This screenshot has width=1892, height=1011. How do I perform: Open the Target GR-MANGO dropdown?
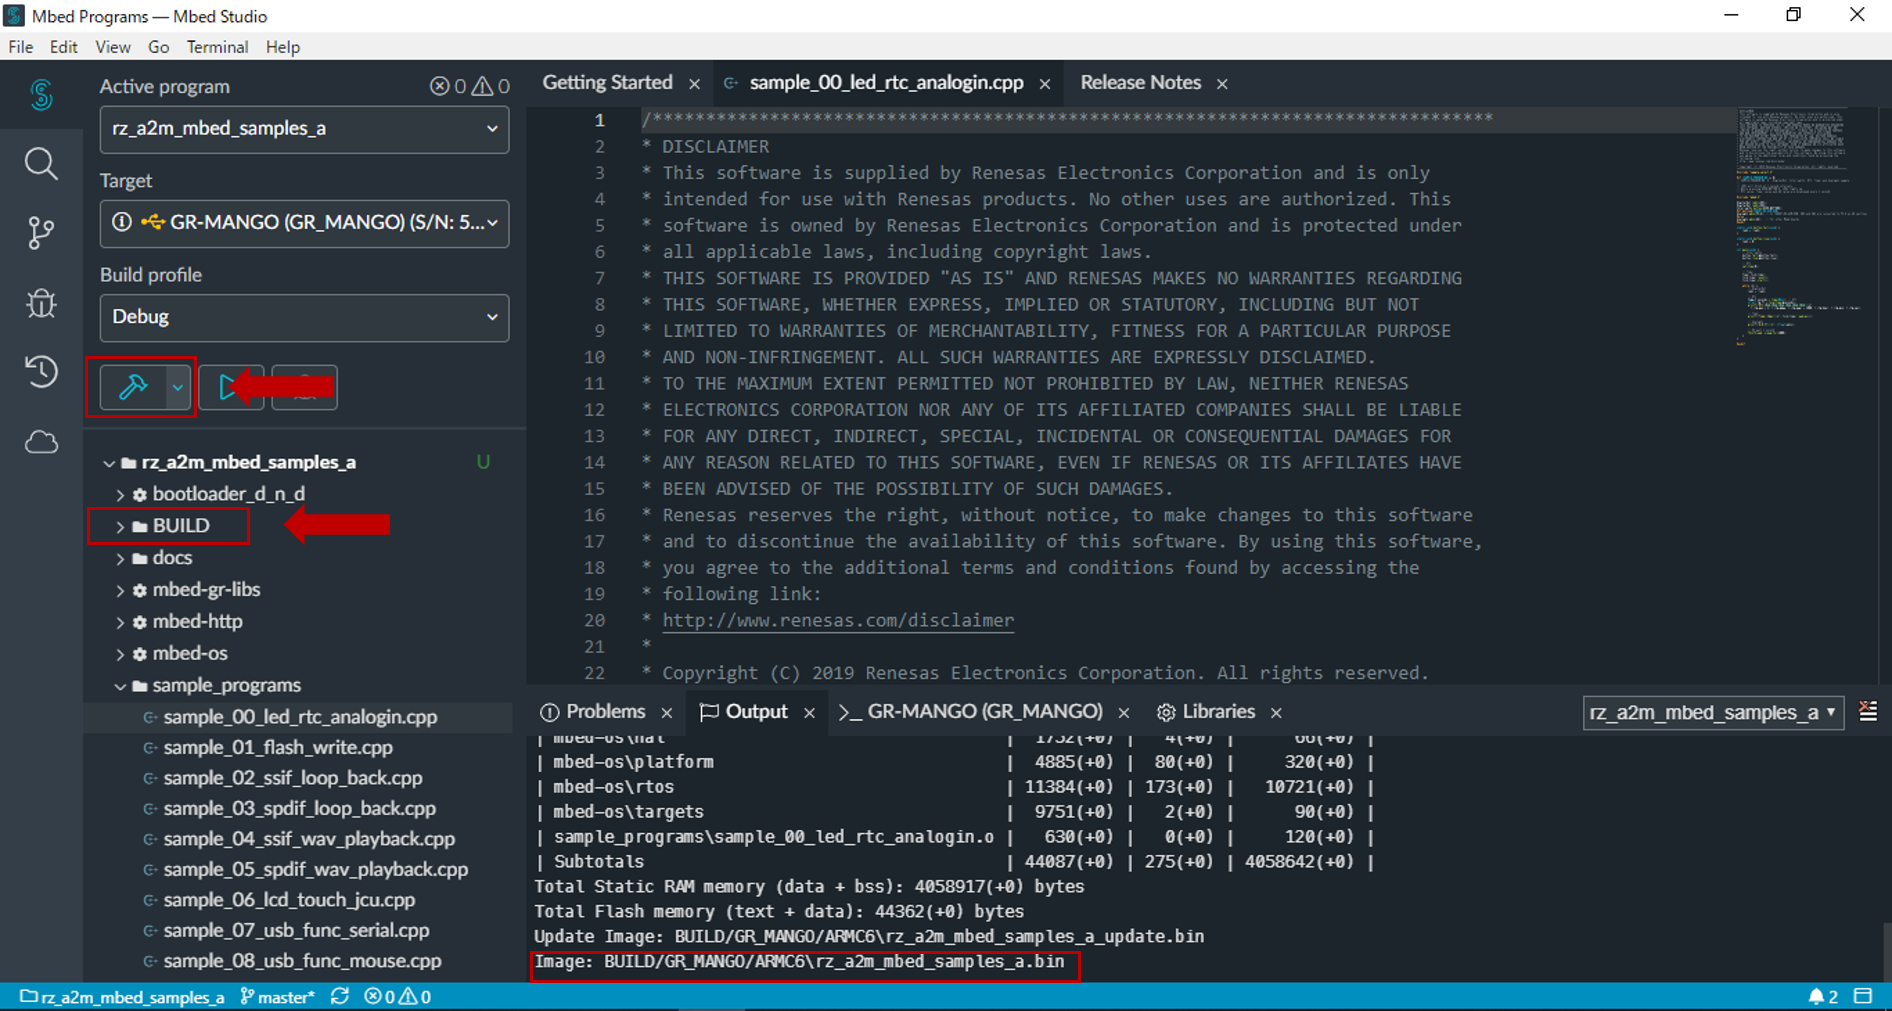[x=304, y=223]
